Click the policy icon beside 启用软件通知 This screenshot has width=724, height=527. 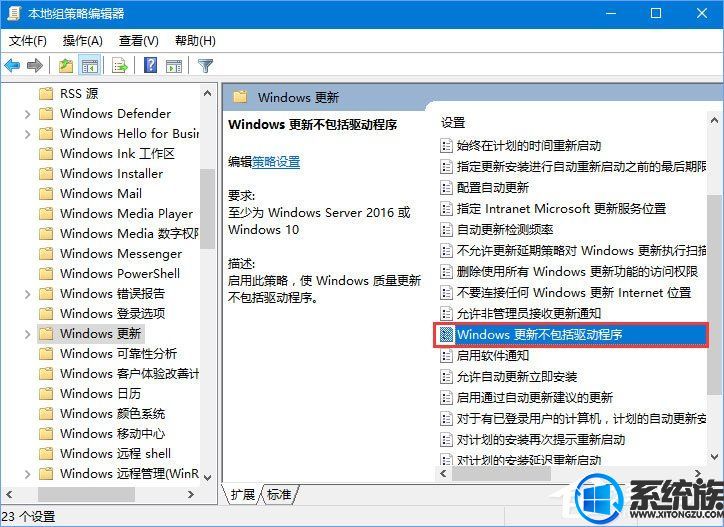click(x=446, y=356)
